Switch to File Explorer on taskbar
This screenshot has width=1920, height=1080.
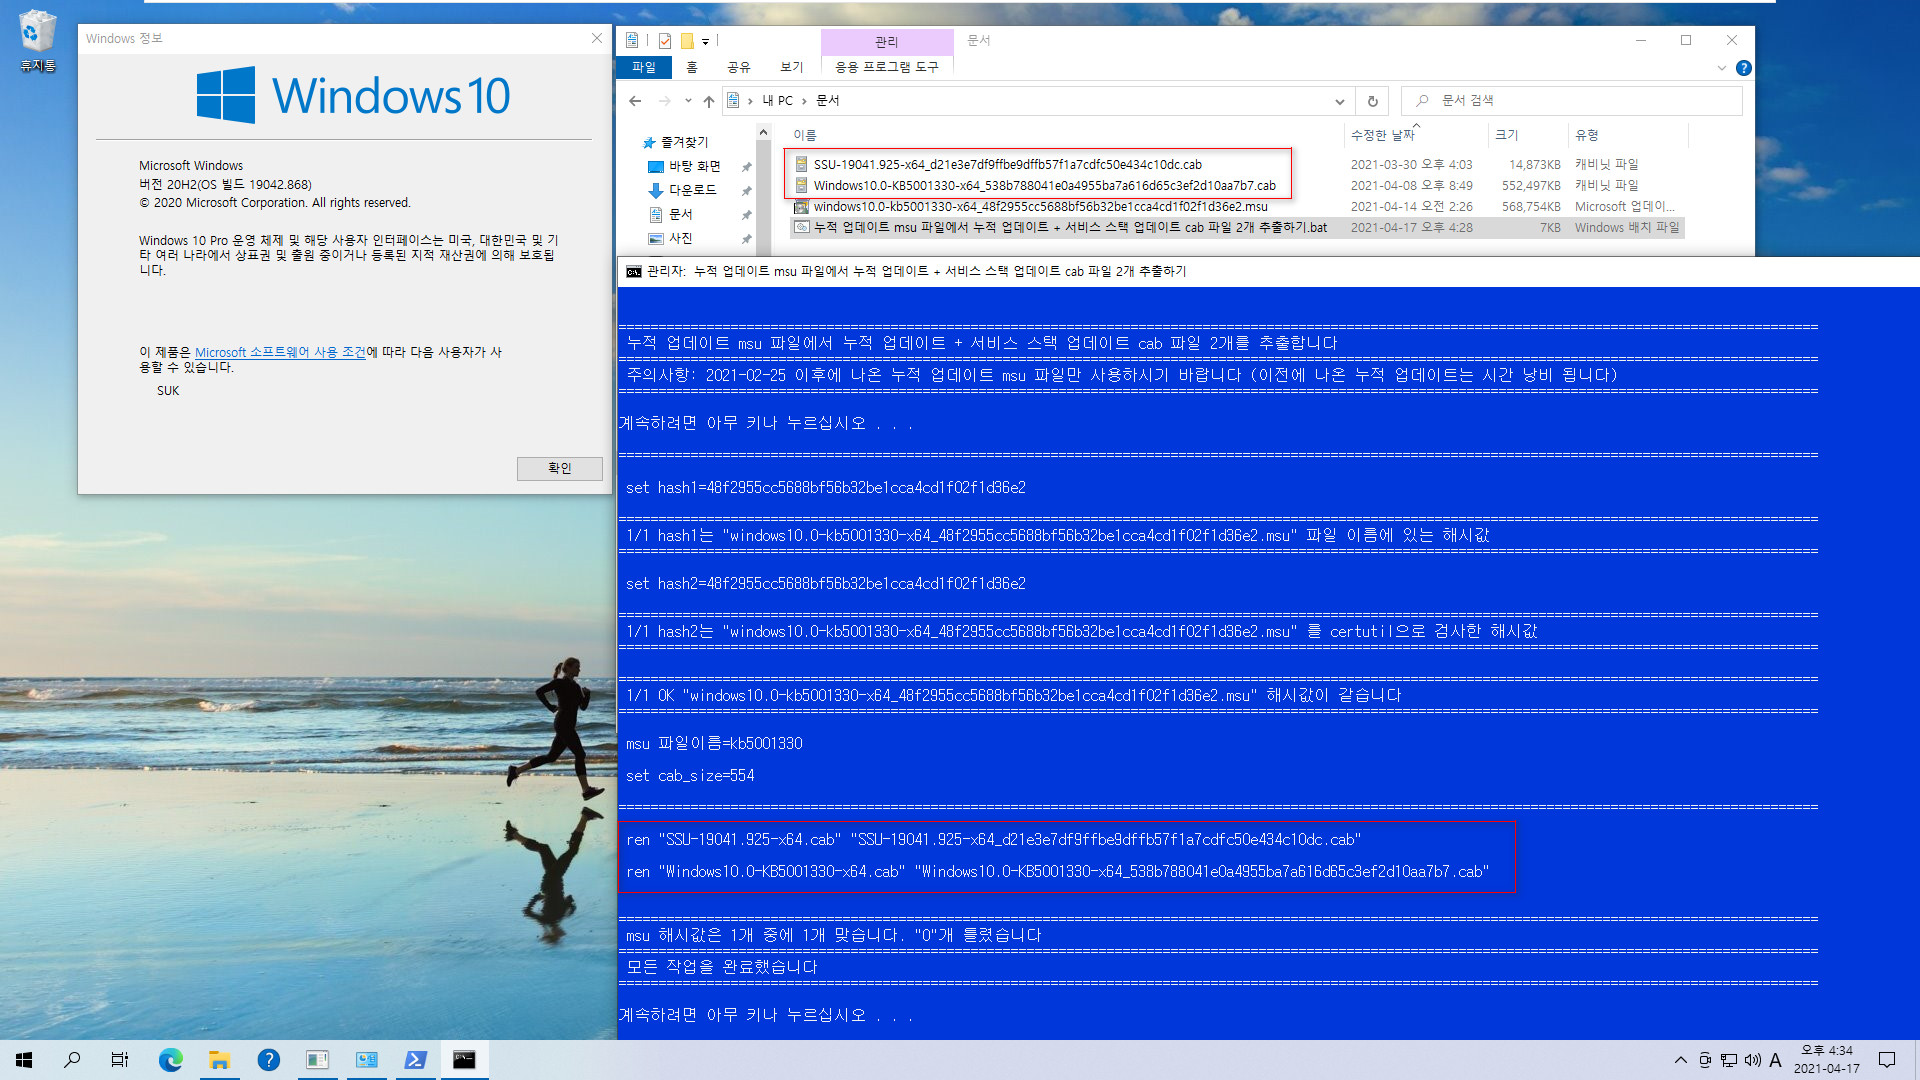click(219, 1060)
